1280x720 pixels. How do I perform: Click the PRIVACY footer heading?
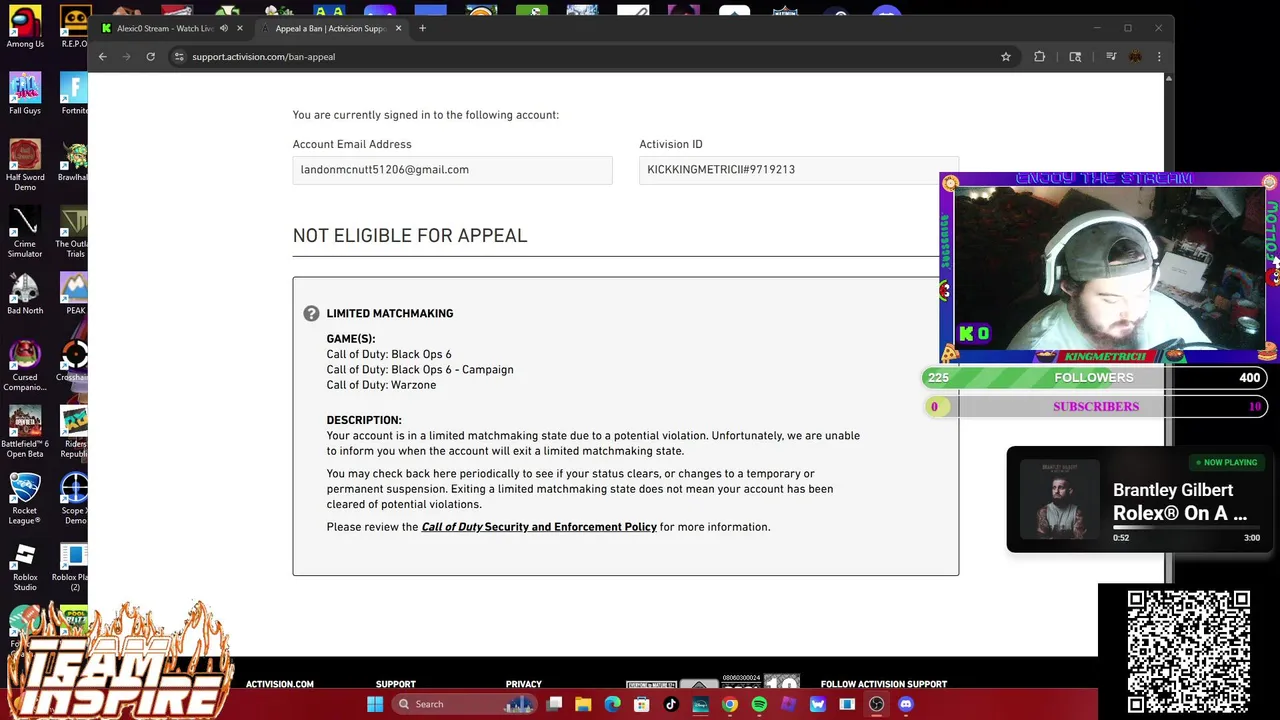click(x=524, y=684)
